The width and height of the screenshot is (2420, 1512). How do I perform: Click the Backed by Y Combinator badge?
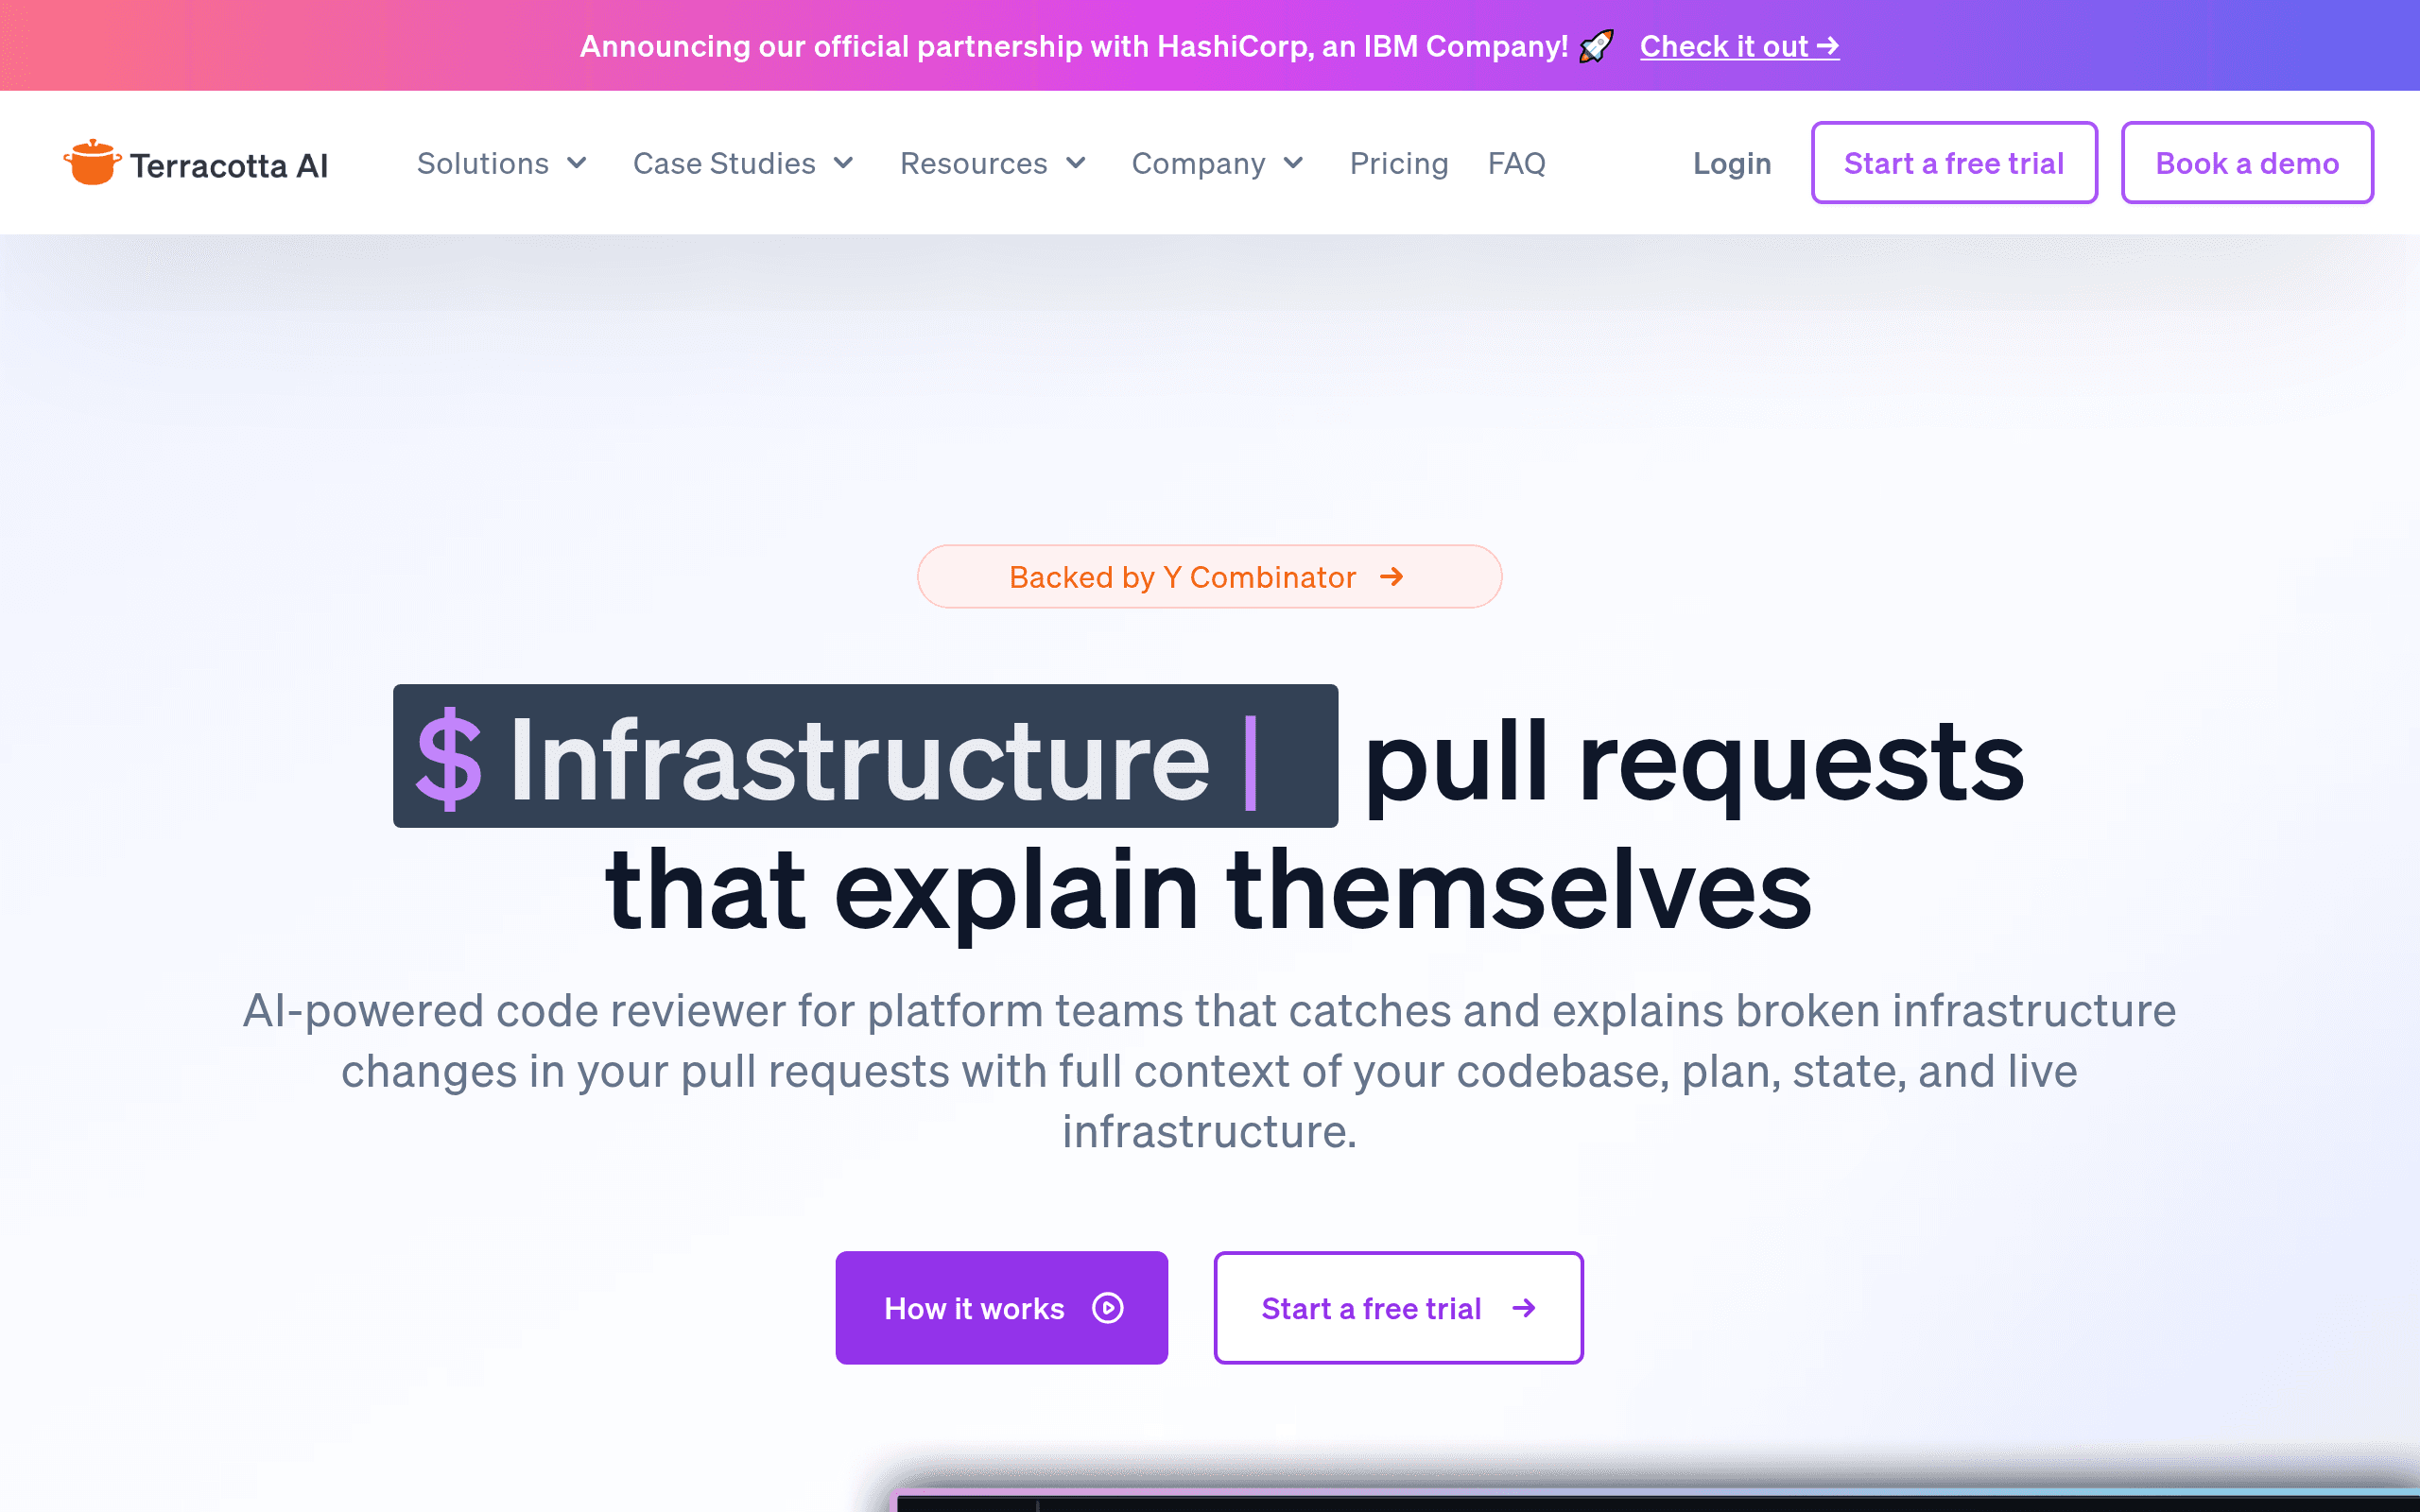(1210, 577)
